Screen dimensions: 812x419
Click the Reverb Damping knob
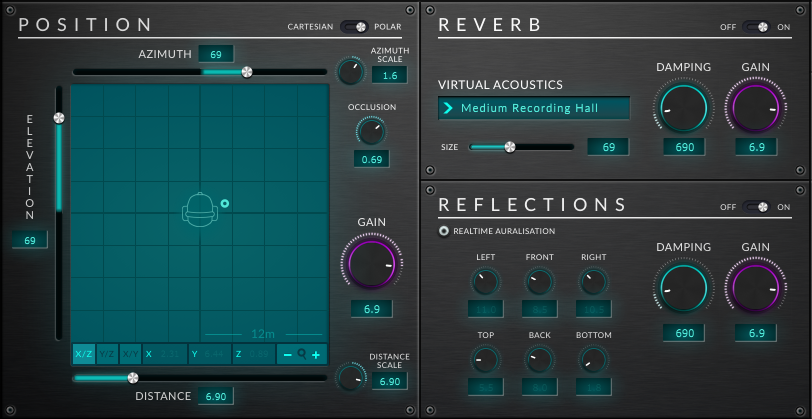(683, 107)
